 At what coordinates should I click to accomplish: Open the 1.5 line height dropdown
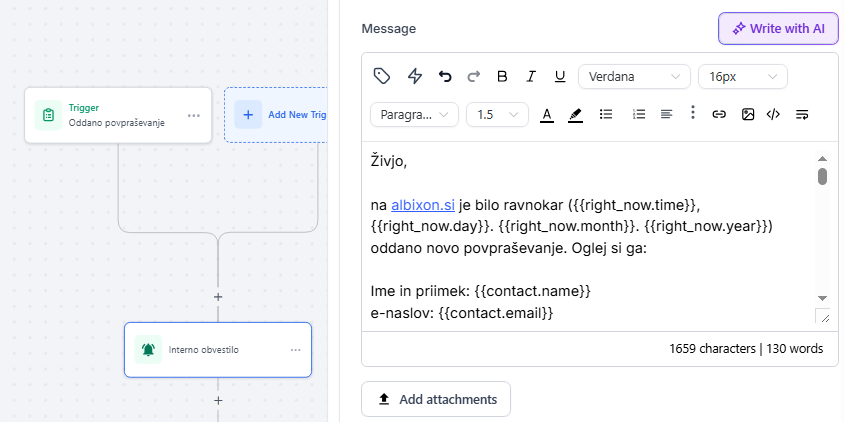[497, 114]
